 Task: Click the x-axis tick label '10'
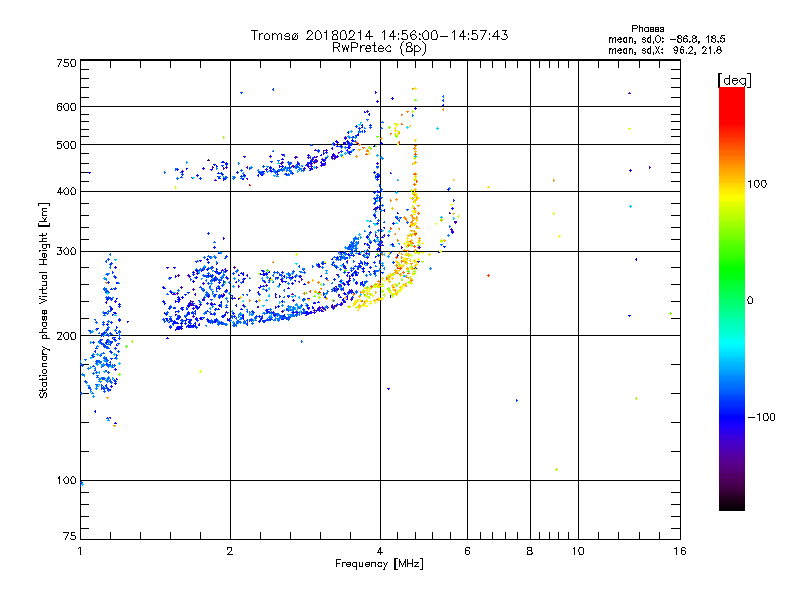coord(578,551)
